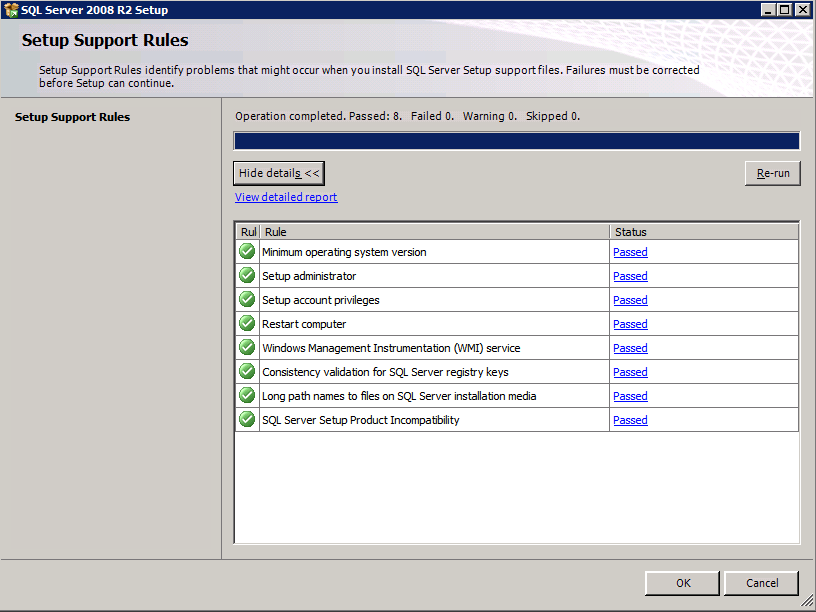Viewport: 816px width, 612px height.
Task: Select Long path names to files rule text
Action: [x=399, y=396]
